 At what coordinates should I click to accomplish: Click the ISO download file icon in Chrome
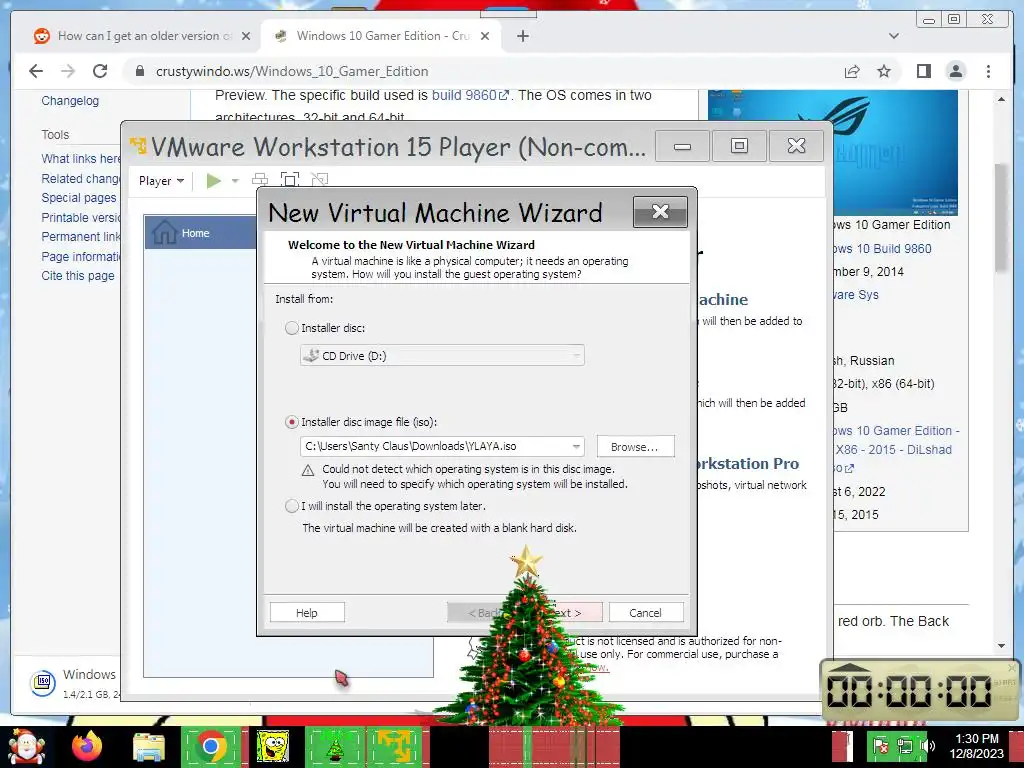click(x=43, y=683)
